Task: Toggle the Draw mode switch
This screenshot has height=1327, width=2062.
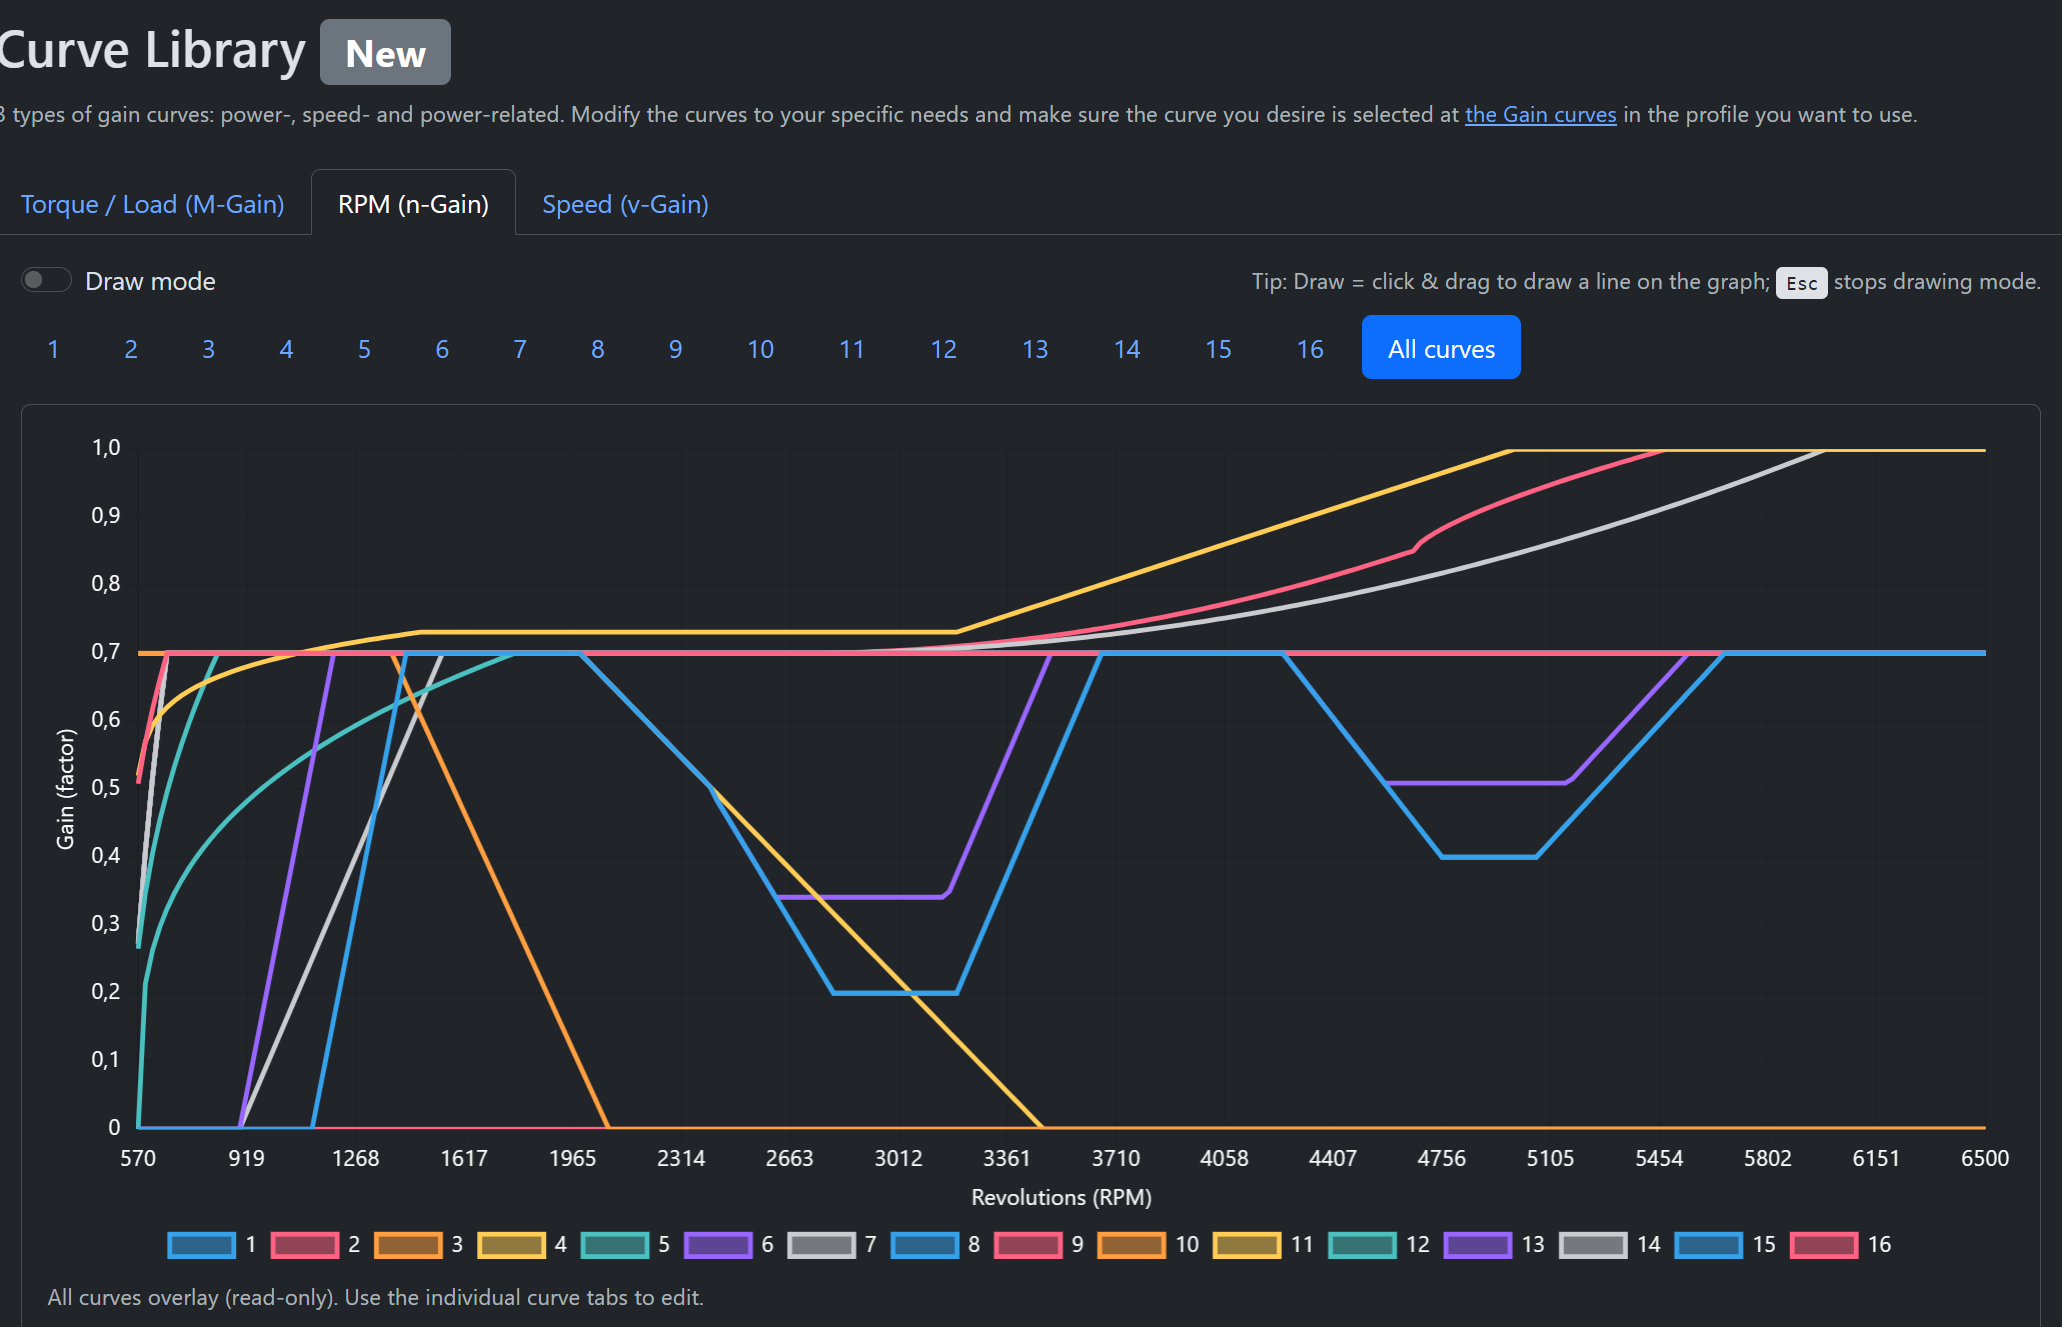Action: point(46,281)
